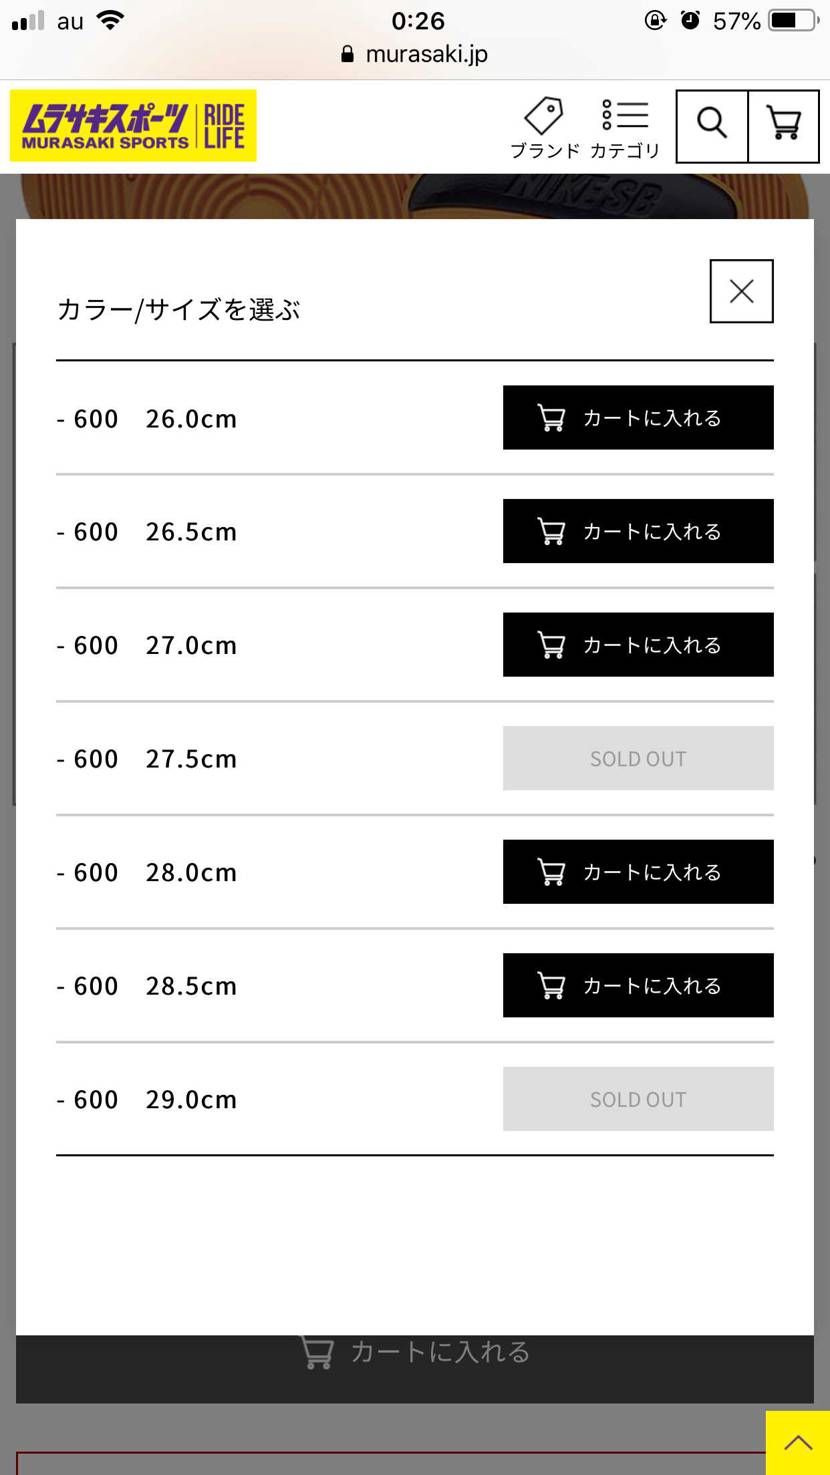Click the Murasaki Sports logo
The width and height of the screenshot is (830, 1475).
133,126
